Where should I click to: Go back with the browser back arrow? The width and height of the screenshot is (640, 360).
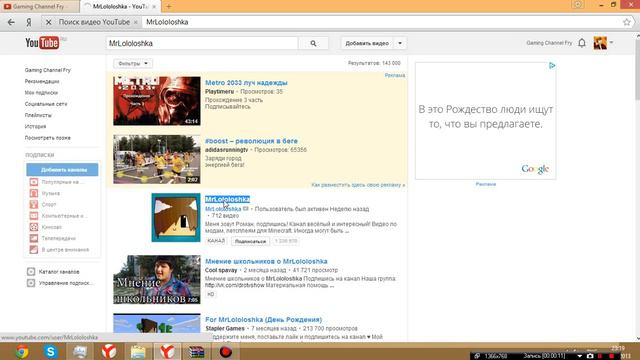tap(11, 22)
